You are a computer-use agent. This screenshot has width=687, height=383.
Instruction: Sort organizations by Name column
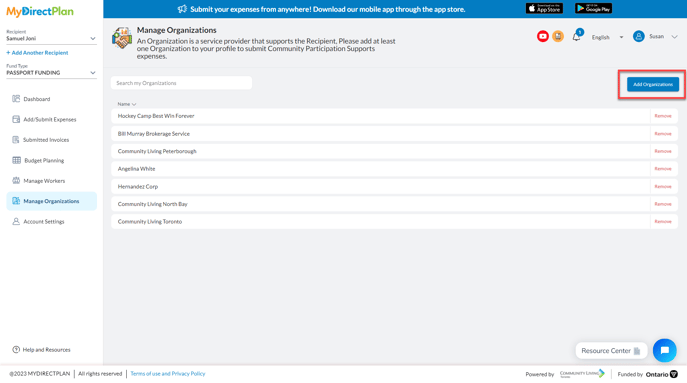(127, 104)
